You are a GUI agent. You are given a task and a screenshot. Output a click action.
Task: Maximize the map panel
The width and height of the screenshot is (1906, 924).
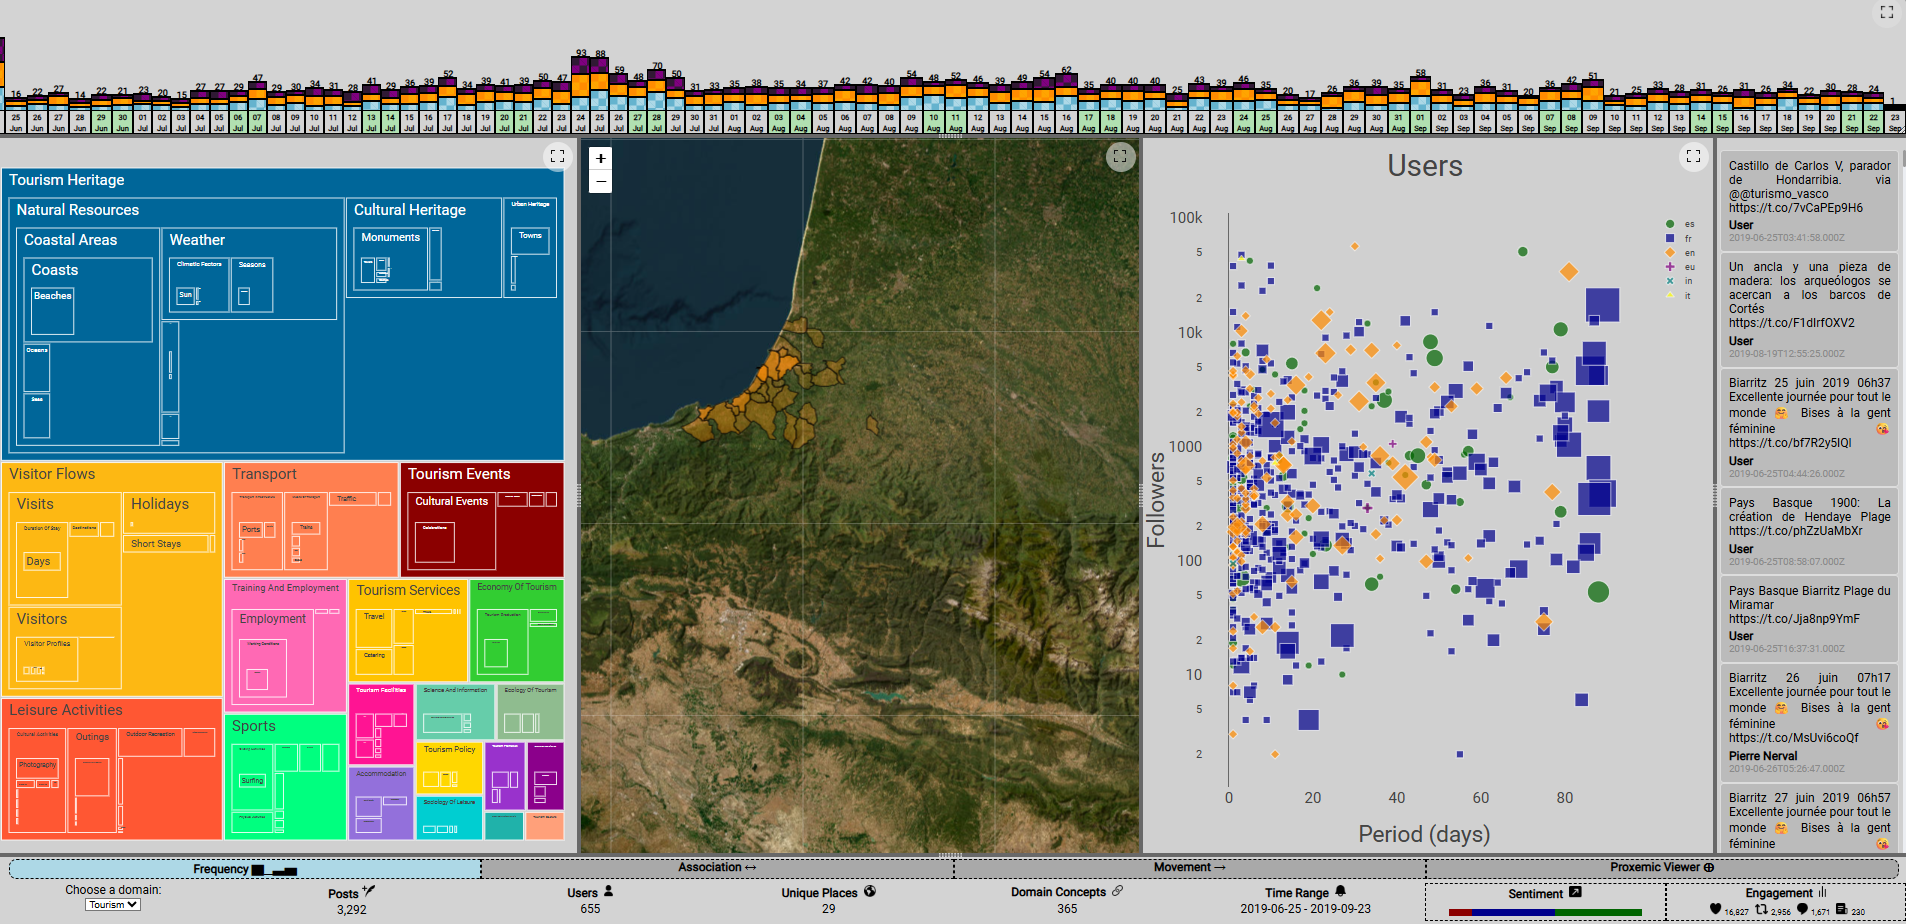pos(1120,156)
